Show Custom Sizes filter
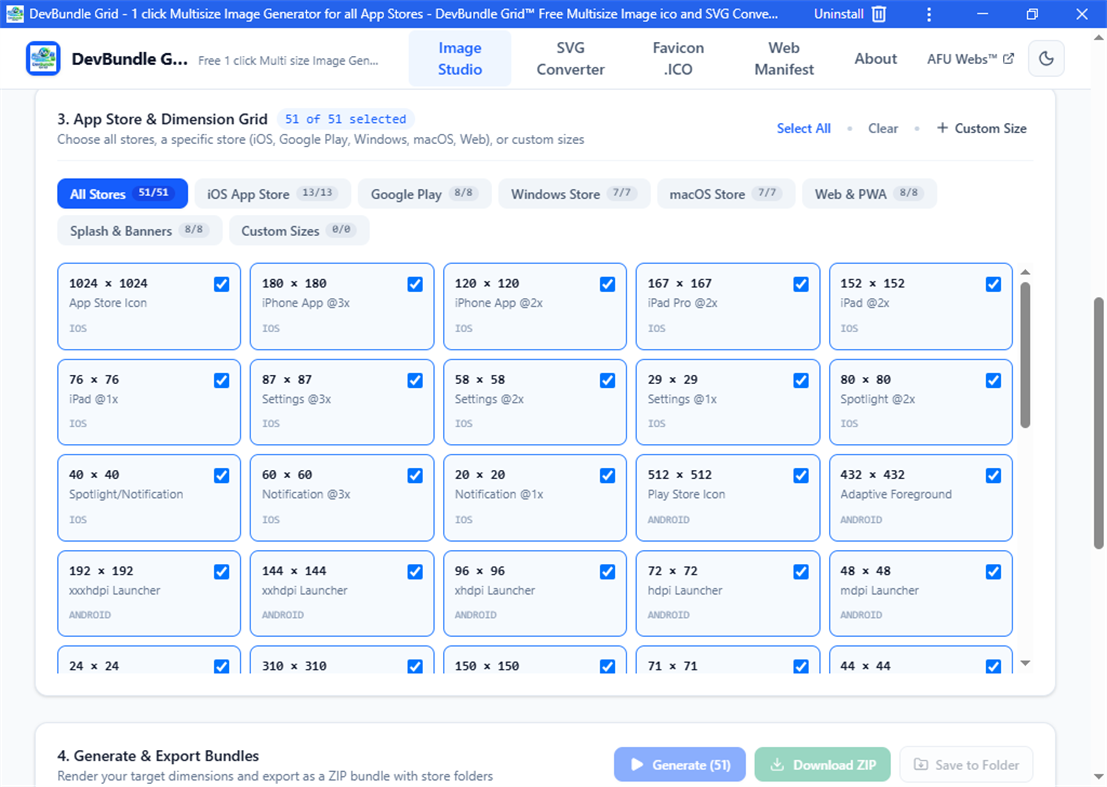Screen dimensions: 1107x787 (299, 230)
